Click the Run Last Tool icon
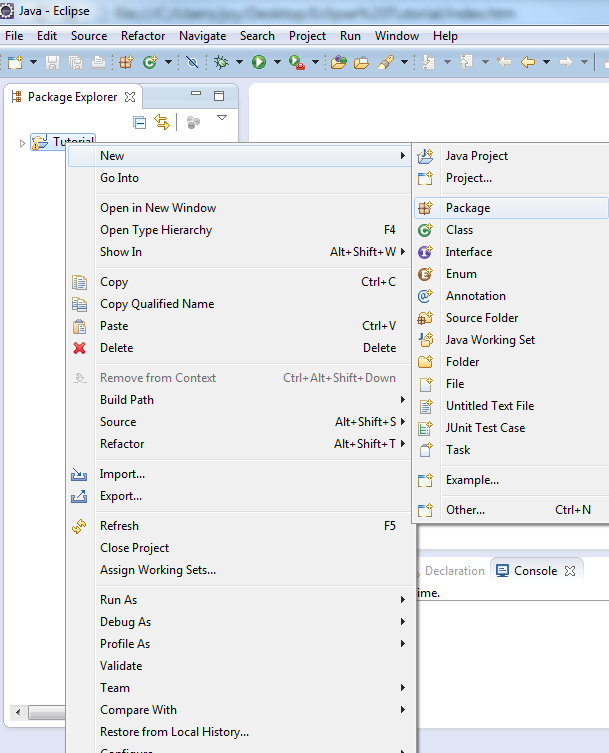This screenshot has height=753, width=609. 296,62
